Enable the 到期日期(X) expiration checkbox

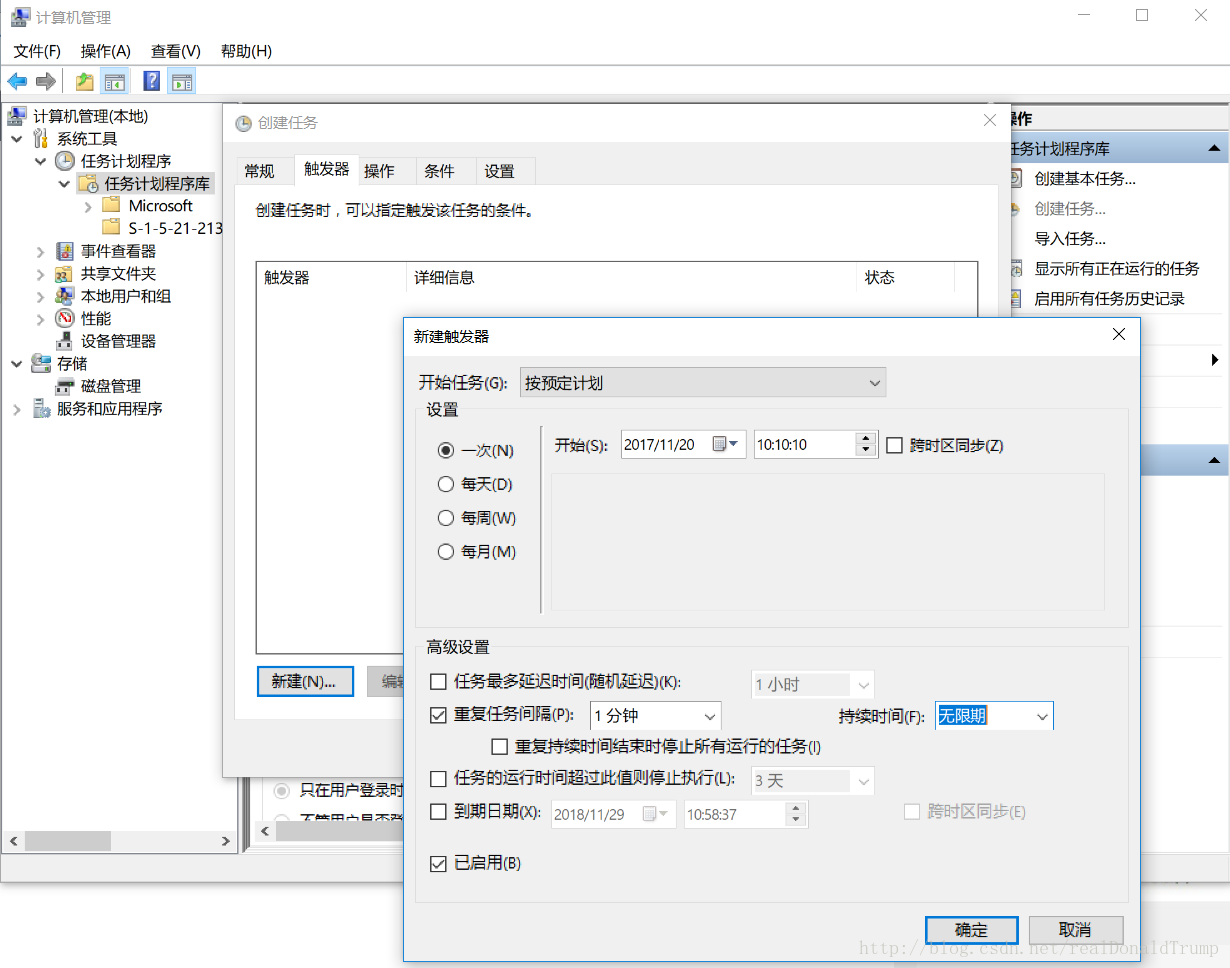[438, 812]
